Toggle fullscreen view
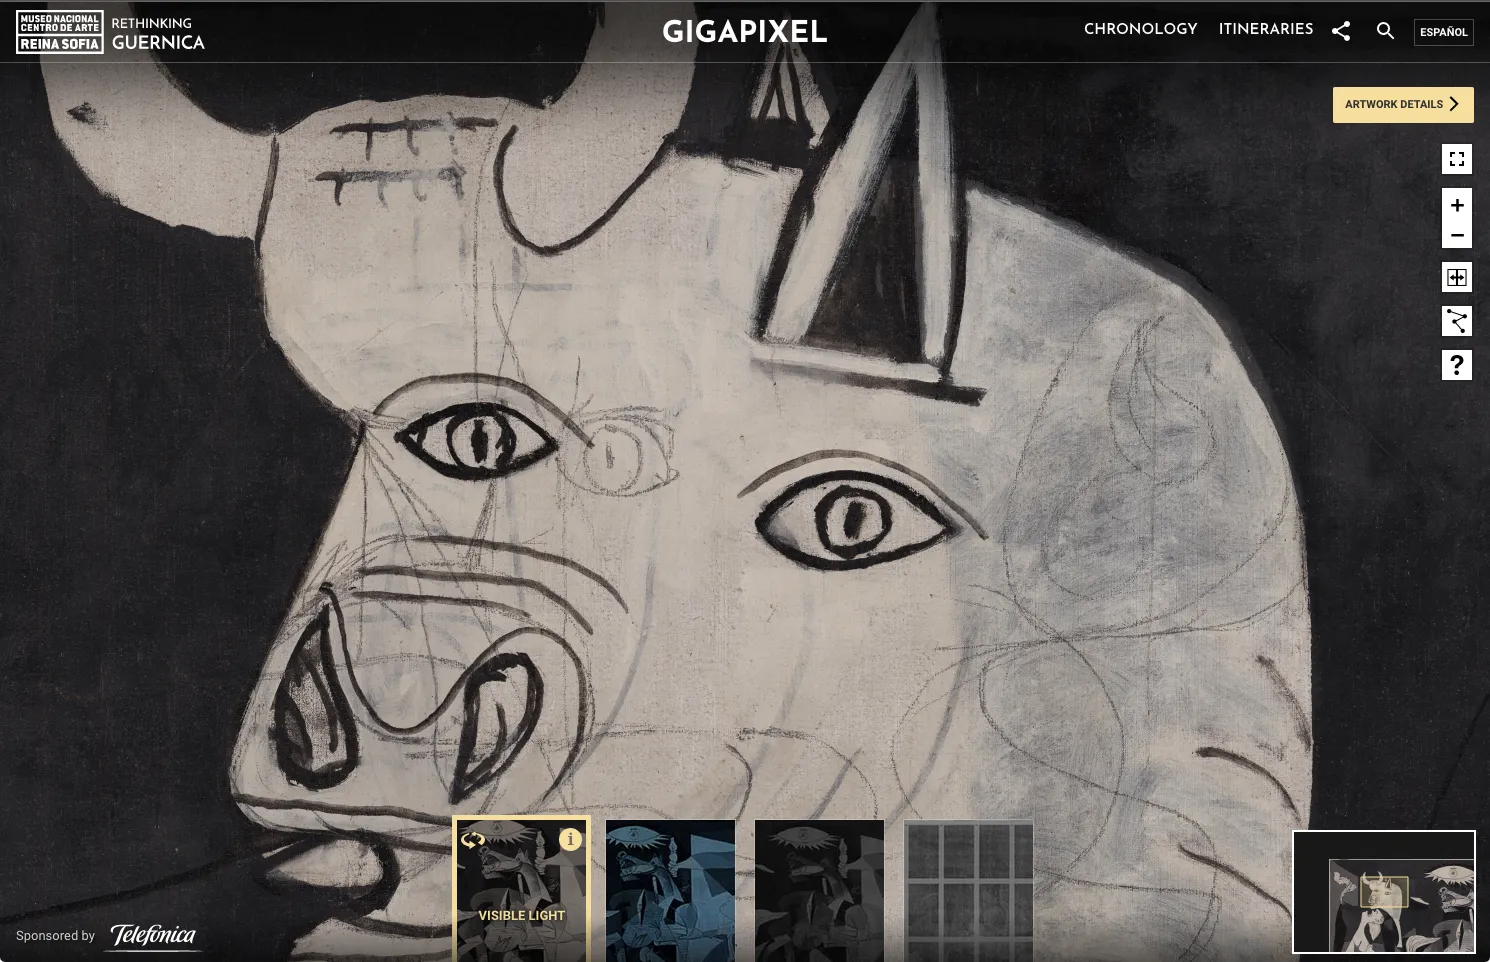 [x=1457, y=159]
